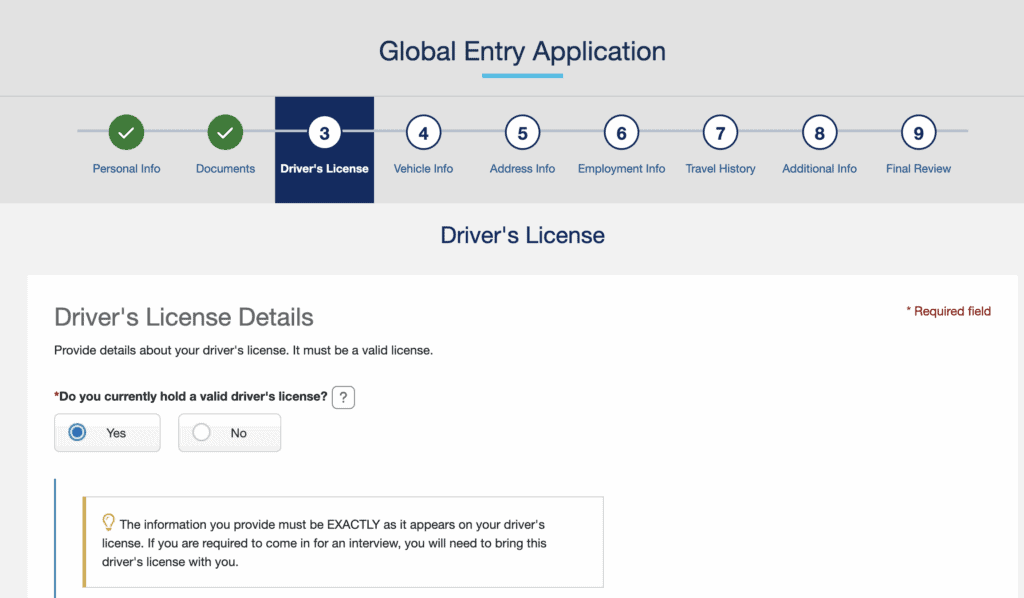Click the Final Review step 9 icon
The height and width of the screenshot is (598, 1024).
(918, 132)
